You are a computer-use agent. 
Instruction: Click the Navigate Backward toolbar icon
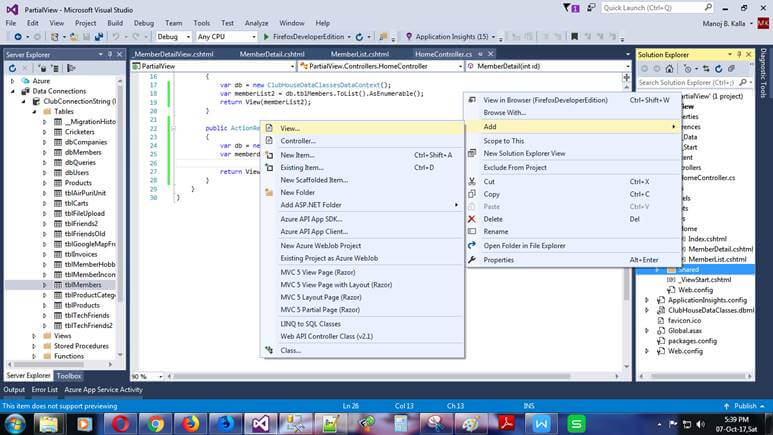pyautogui.click(x=18, y=36)
